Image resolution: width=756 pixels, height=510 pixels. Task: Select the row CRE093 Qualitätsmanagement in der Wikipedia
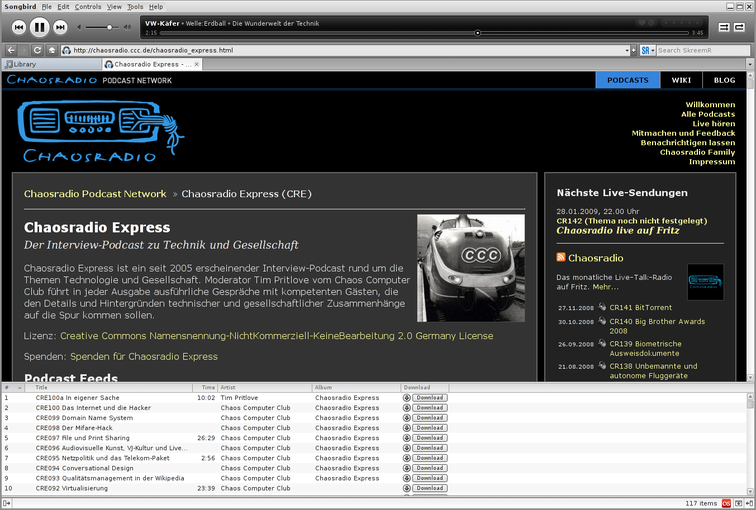(374, 478)
